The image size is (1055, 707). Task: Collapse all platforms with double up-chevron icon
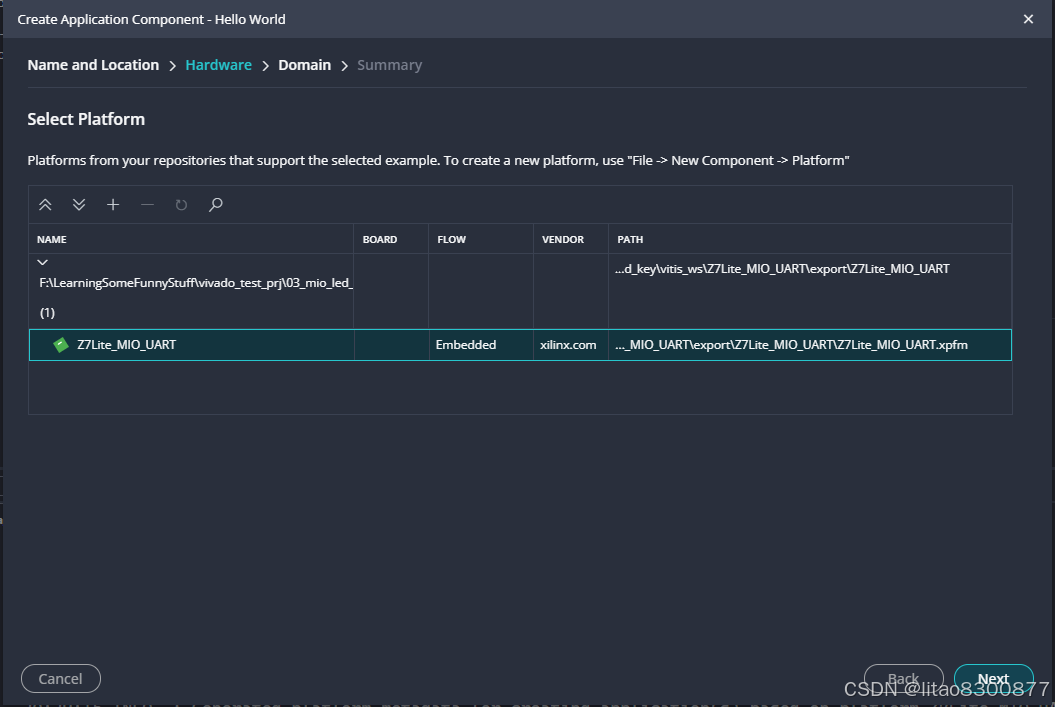45,204
